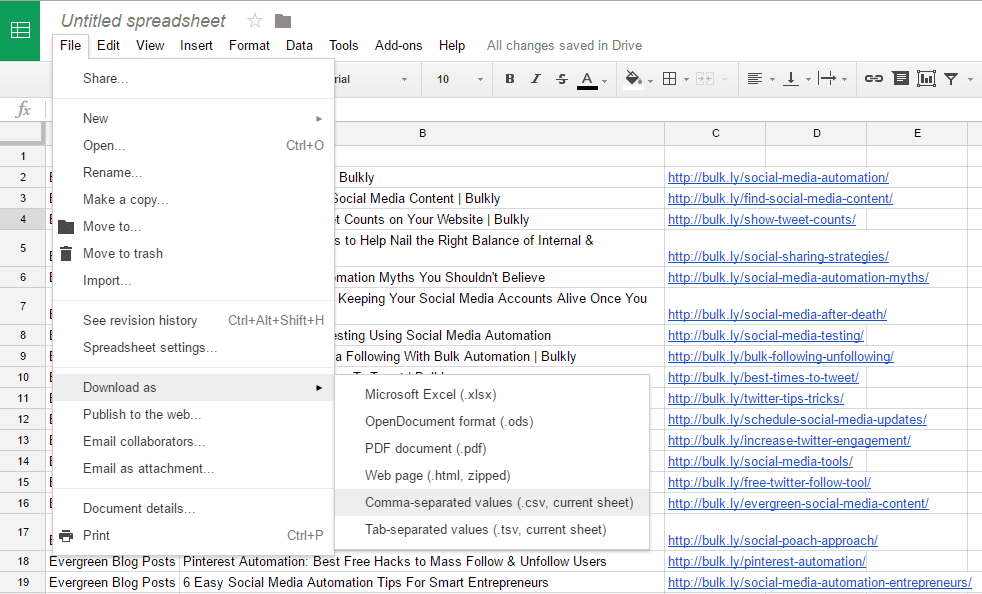The height and width of the screenshot is (594, 982).
Task: Click the fx formula icon
Action: point(23,109)
